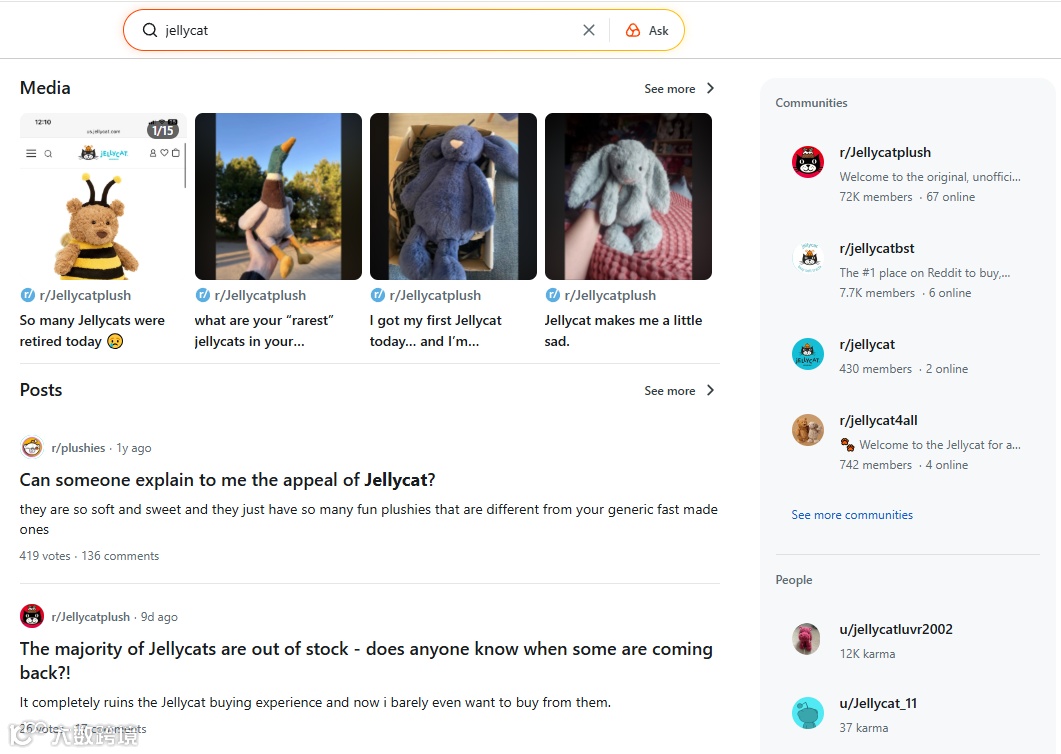Click '419 votes · 136 comments' text
The width and height of the screenshot is (1061, 754).
click(x=89, y=556)
